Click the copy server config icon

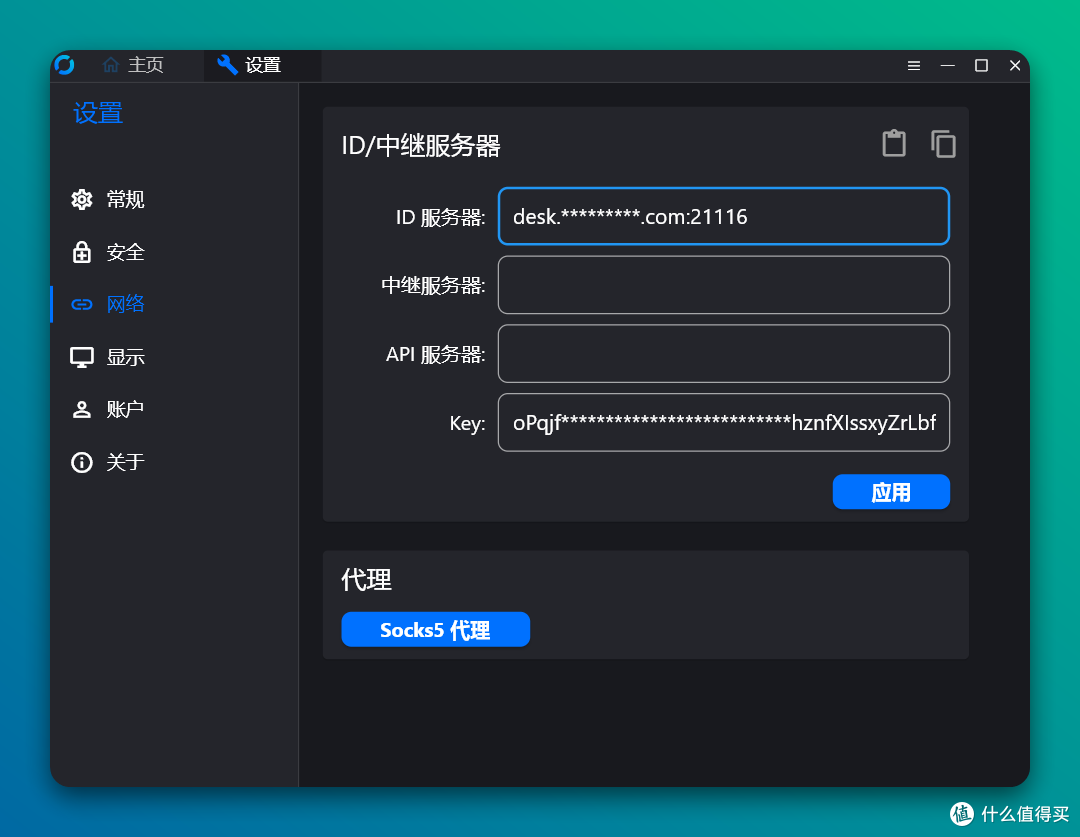(943, 144)
